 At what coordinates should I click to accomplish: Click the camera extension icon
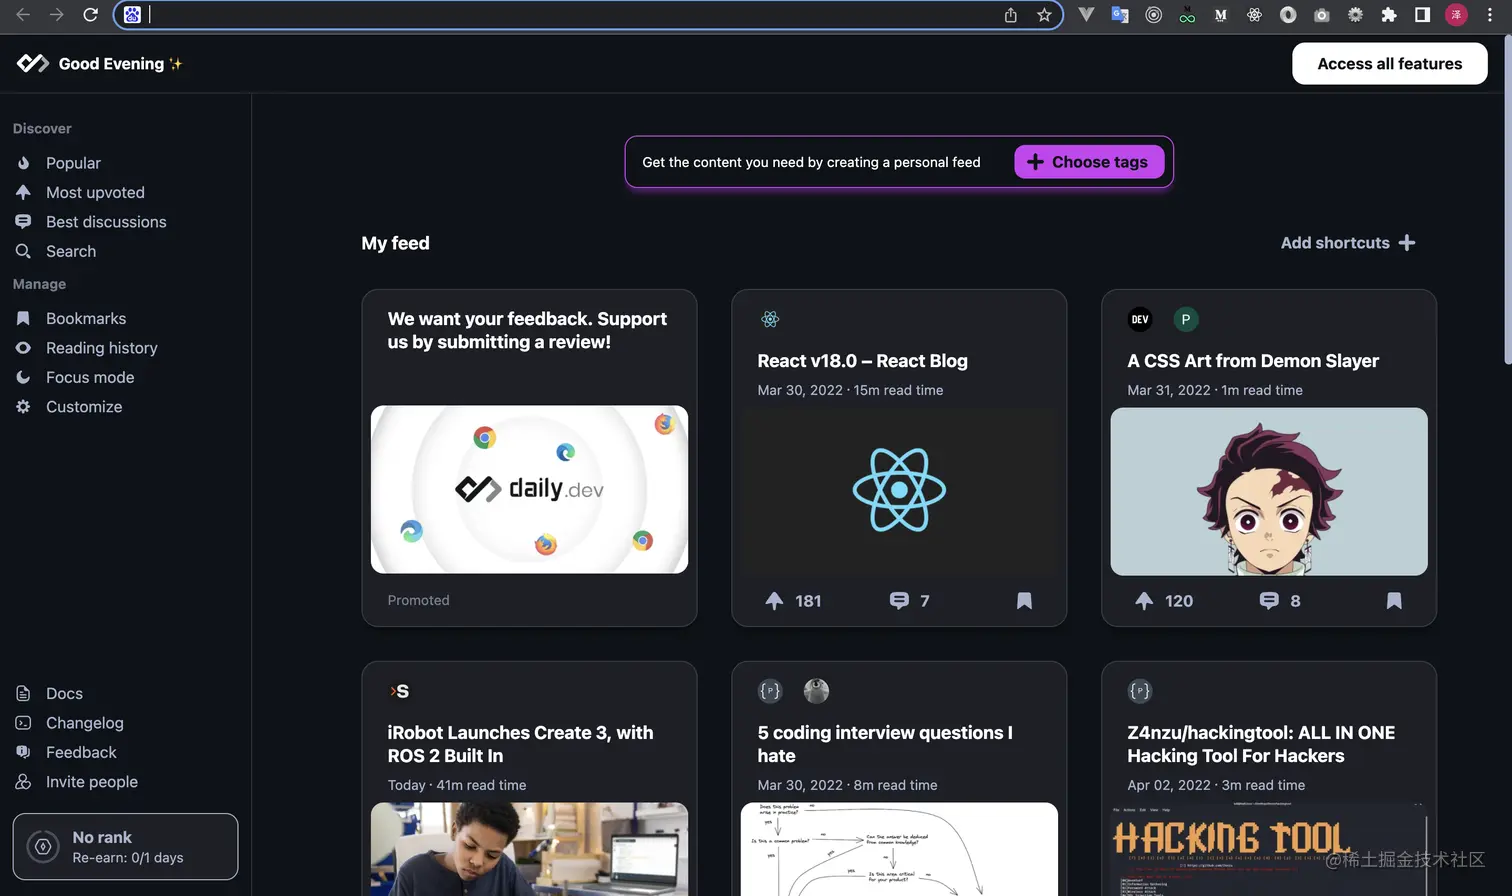click(x=1321, y=15)
